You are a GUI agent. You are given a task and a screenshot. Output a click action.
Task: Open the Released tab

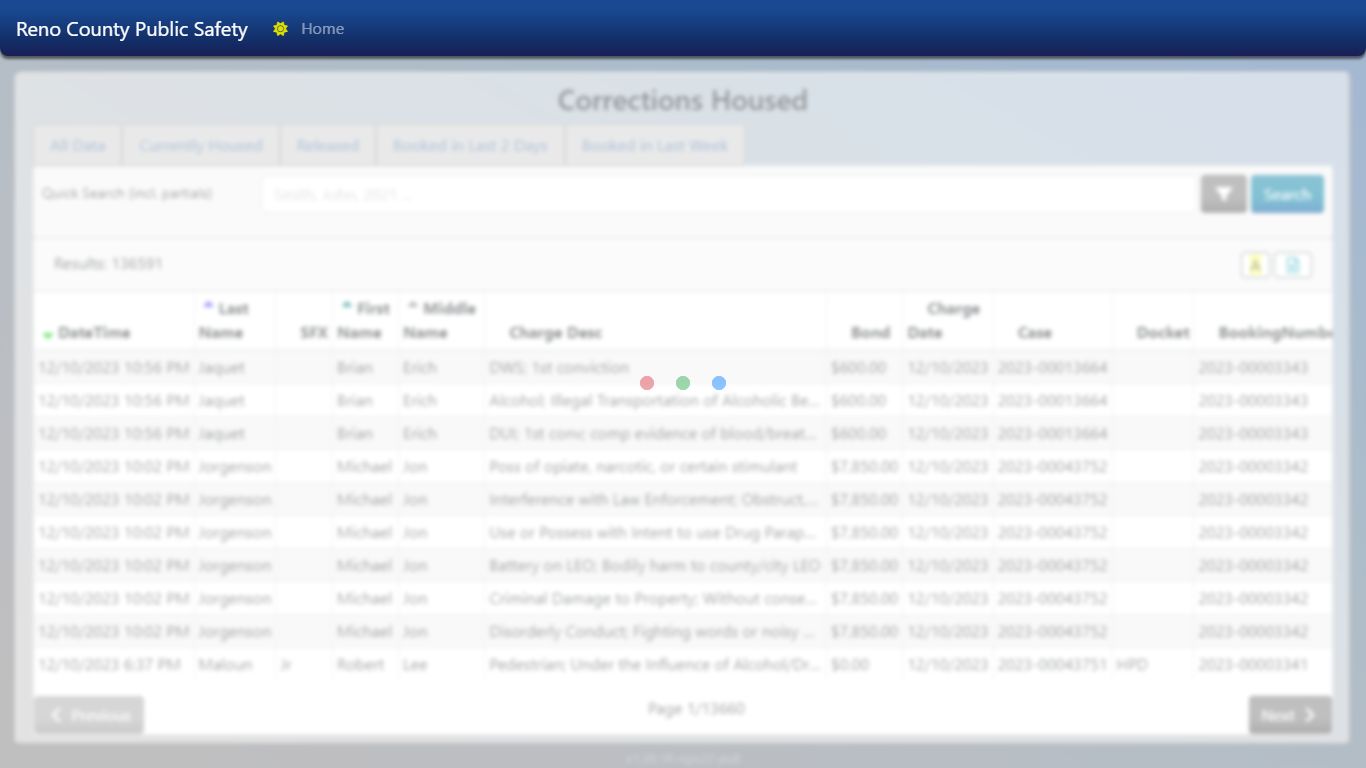point(327,146)
